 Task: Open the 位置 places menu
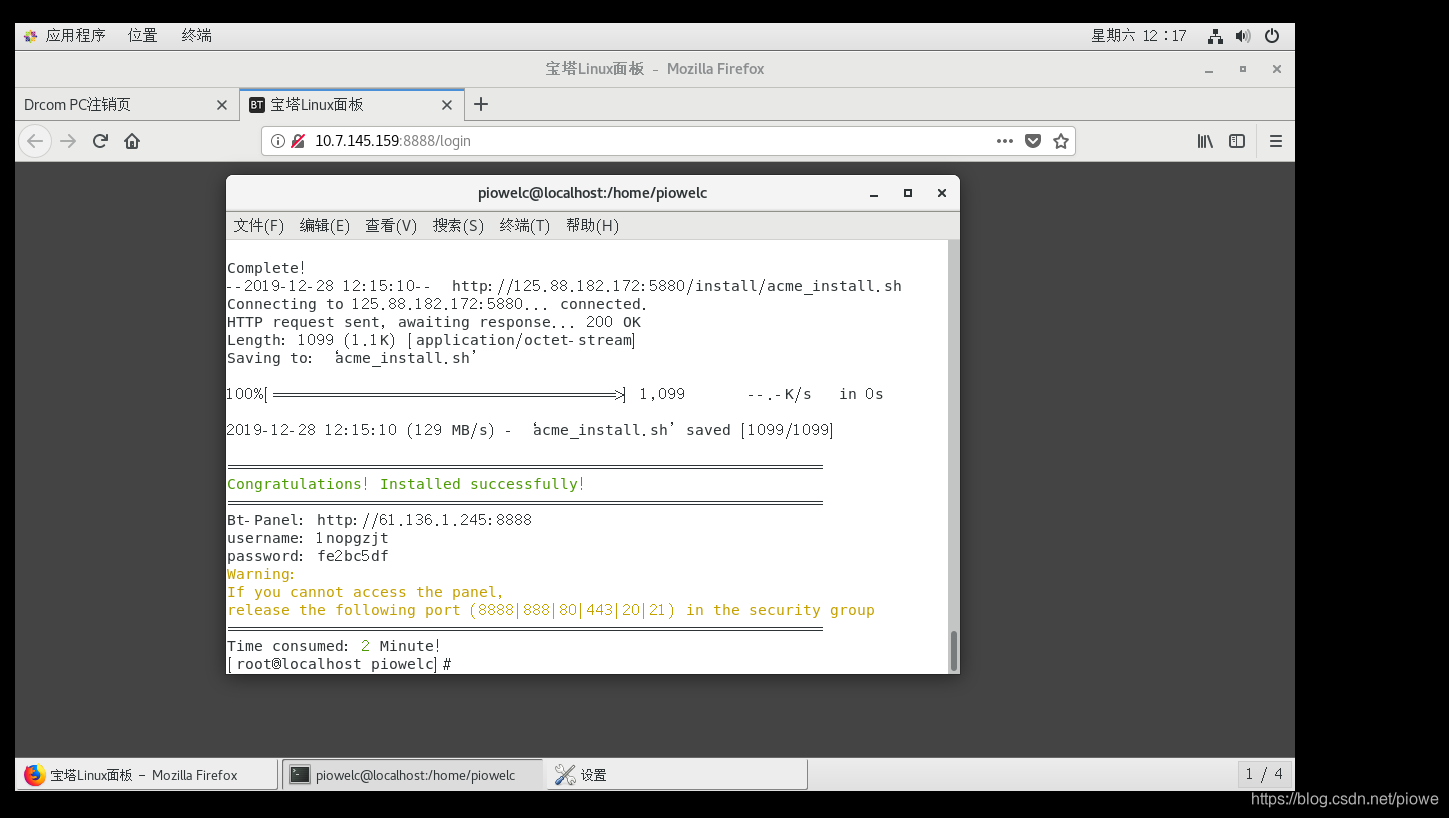click(143, 35)
